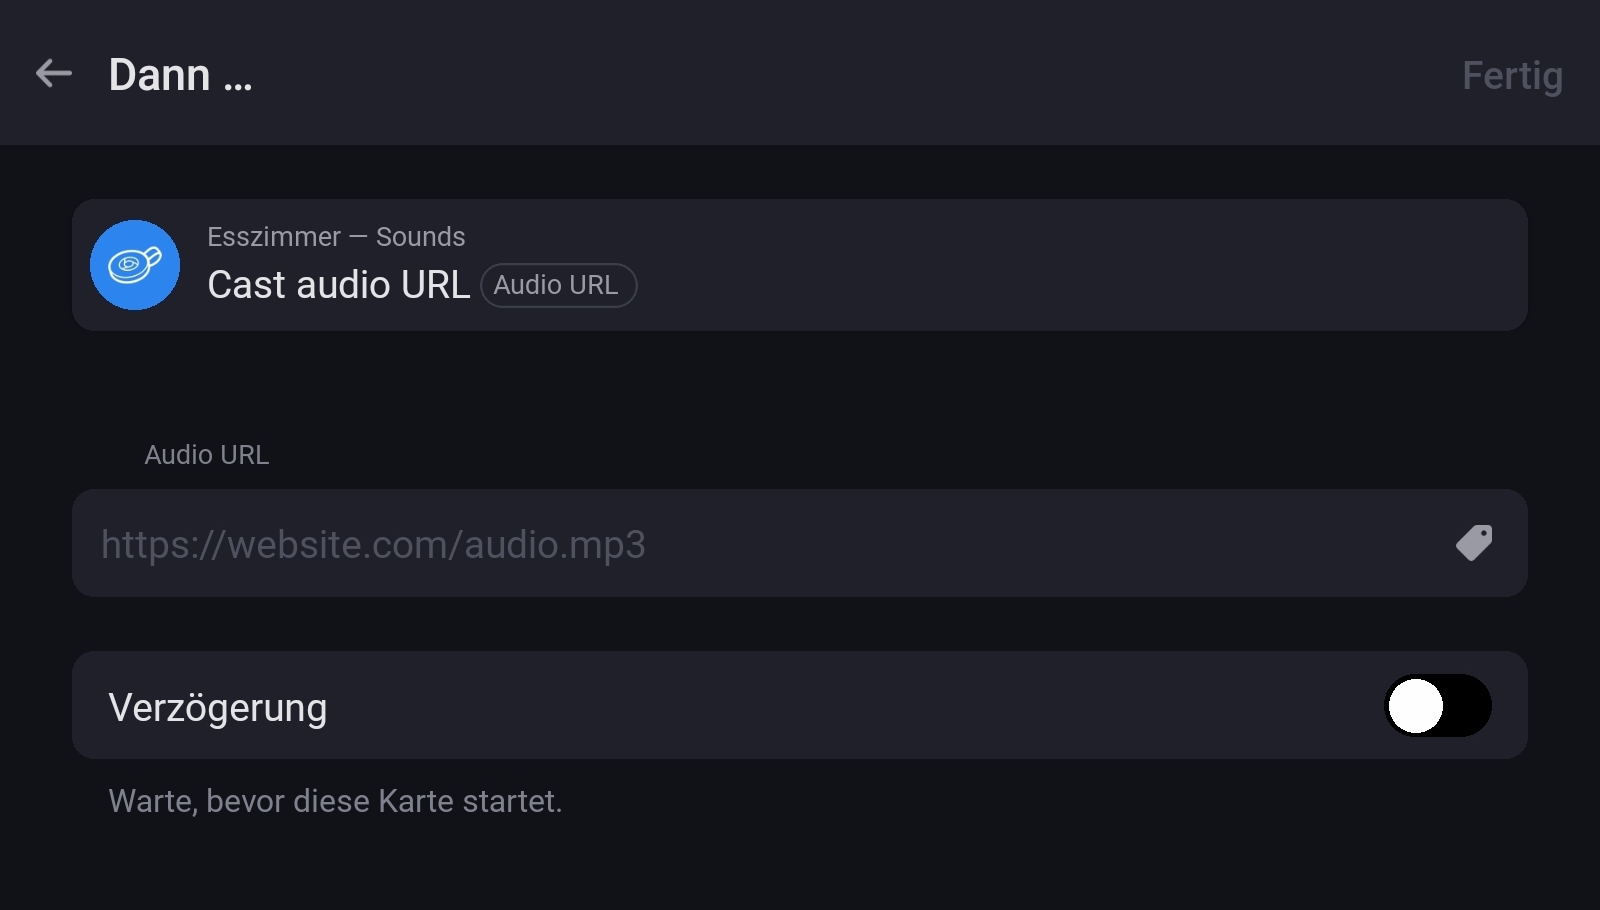
Task: Tap the white knob of Verzögerung switch
Action: [x=1416, y=706]
